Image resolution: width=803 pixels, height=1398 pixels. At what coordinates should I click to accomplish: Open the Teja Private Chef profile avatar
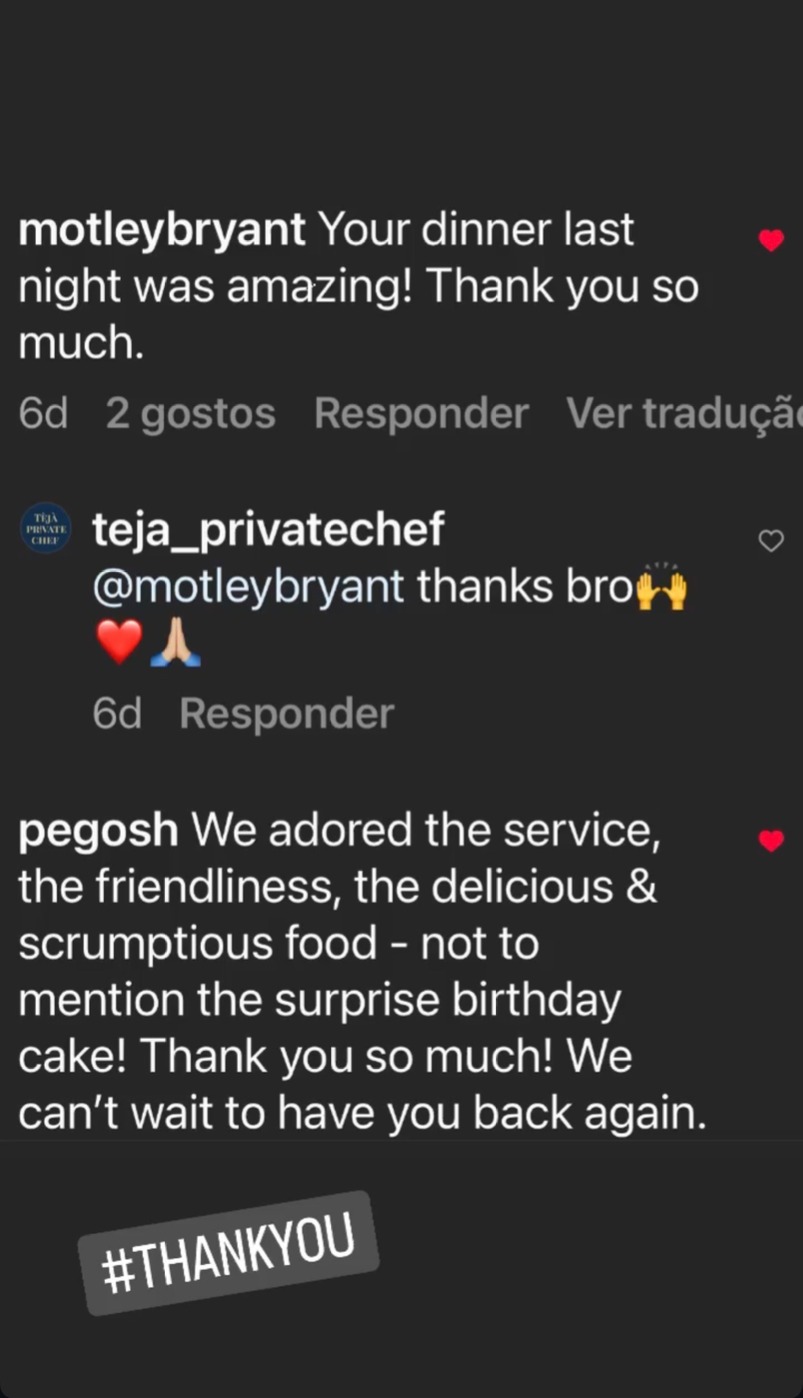click(x=45, y=527)
